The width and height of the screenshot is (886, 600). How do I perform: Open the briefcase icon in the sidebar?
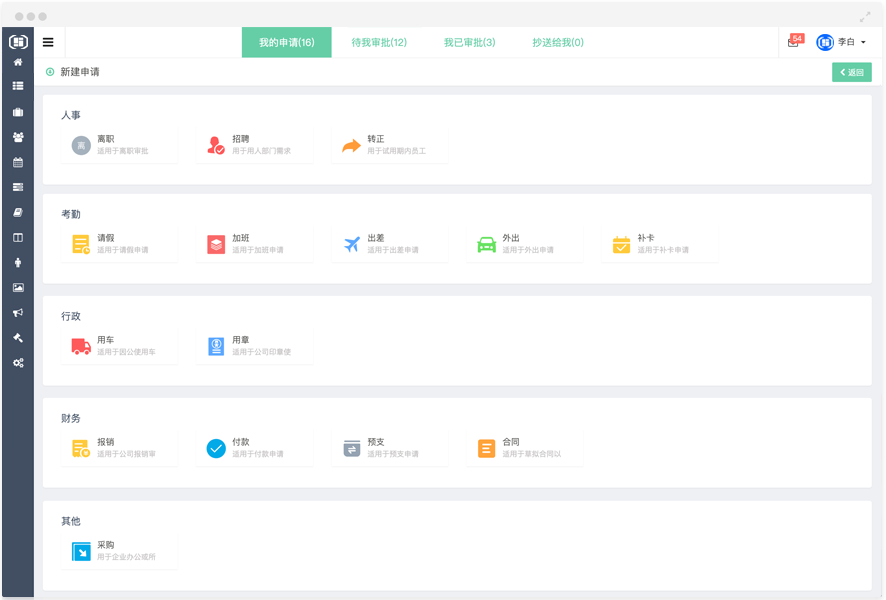tap(17, 112)
